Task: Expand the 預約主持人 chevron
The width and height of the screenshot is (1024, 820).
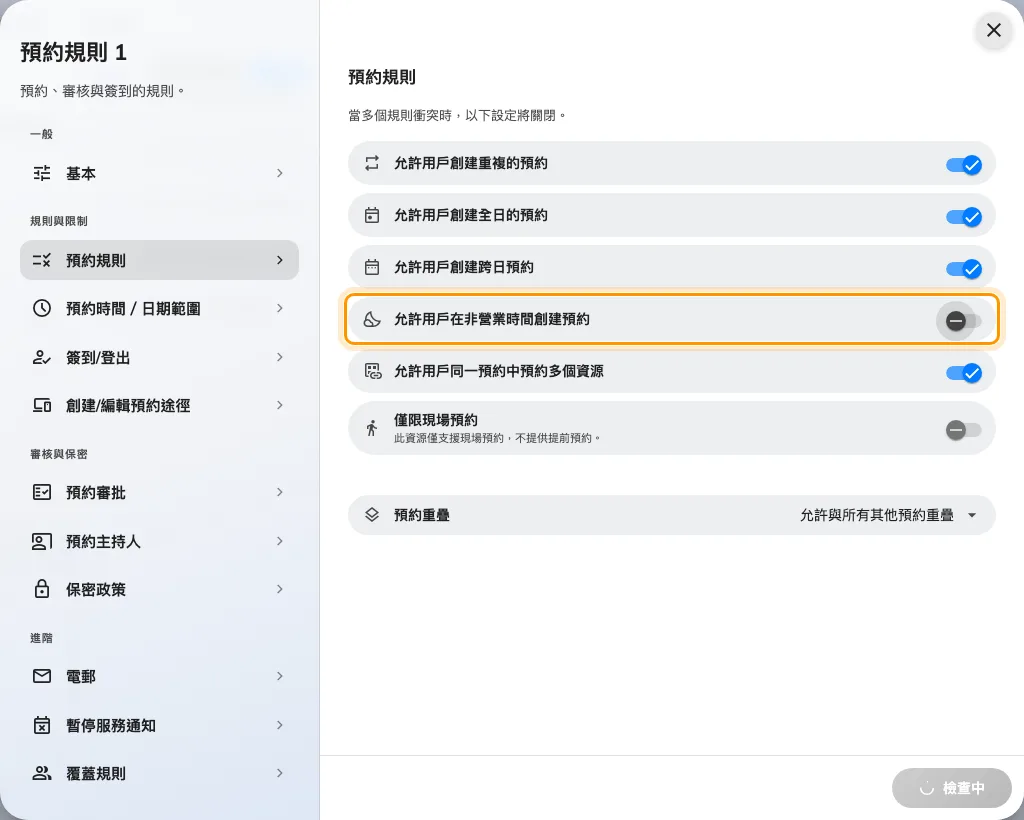Action: pos(280,541)
